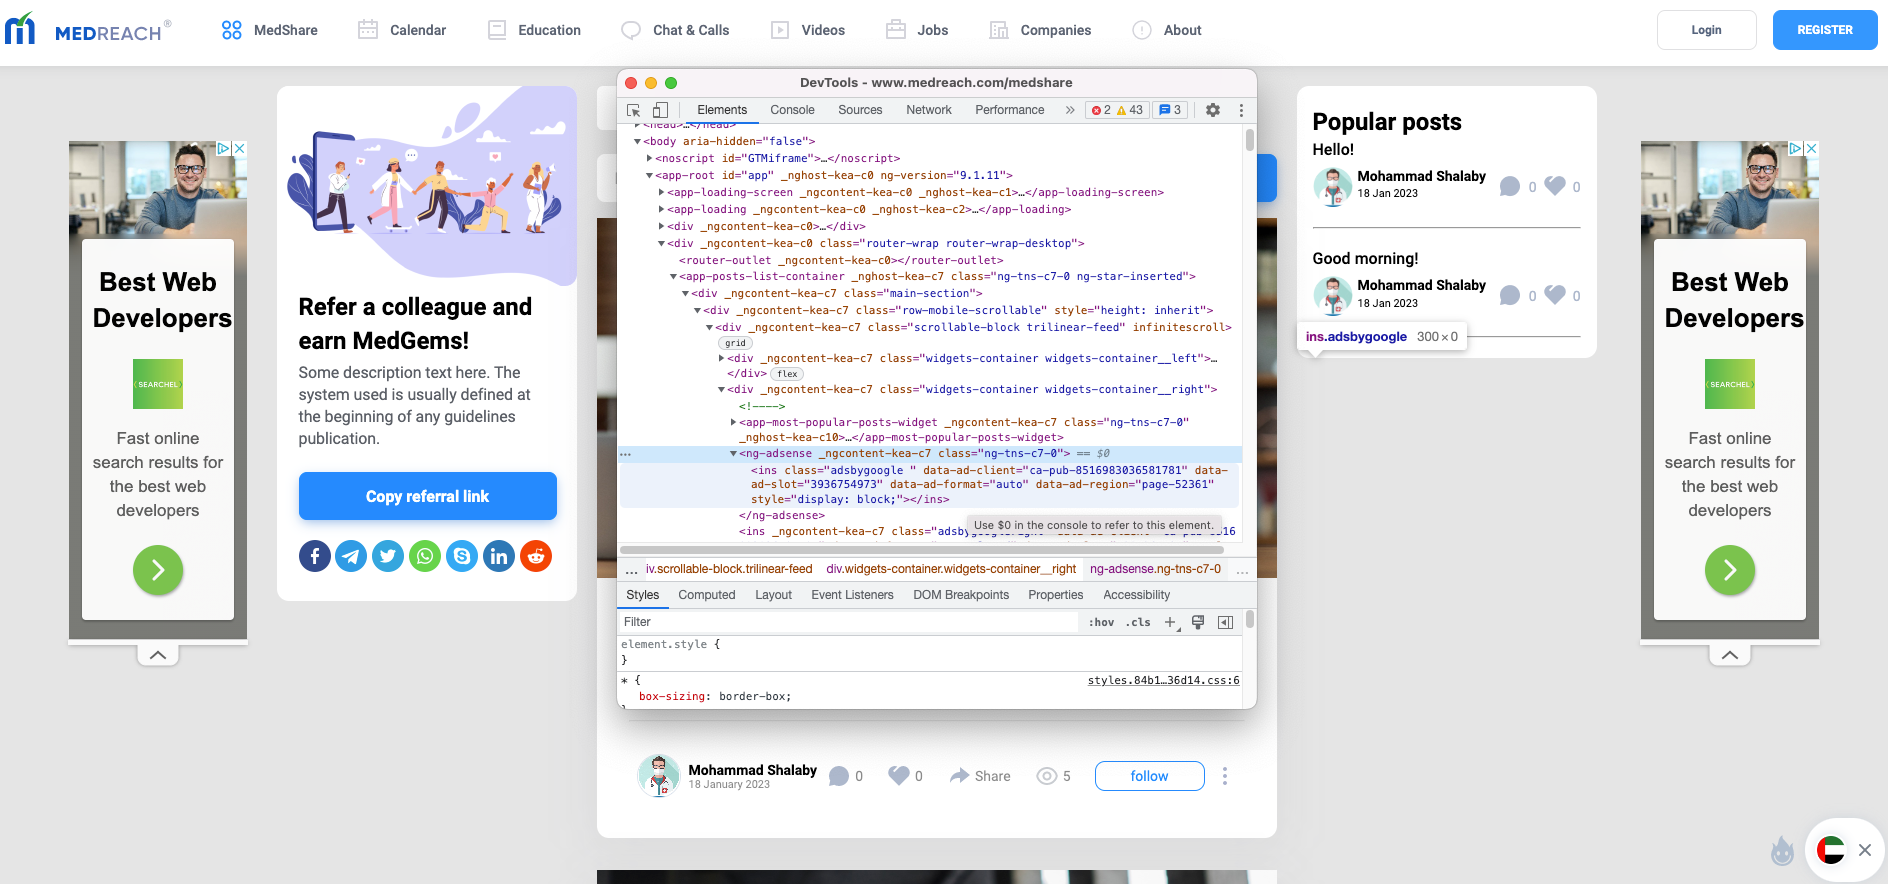1888x884 pixels.
Task: Expand widgets-container__left div node
Action: click(x=722, y=358)
